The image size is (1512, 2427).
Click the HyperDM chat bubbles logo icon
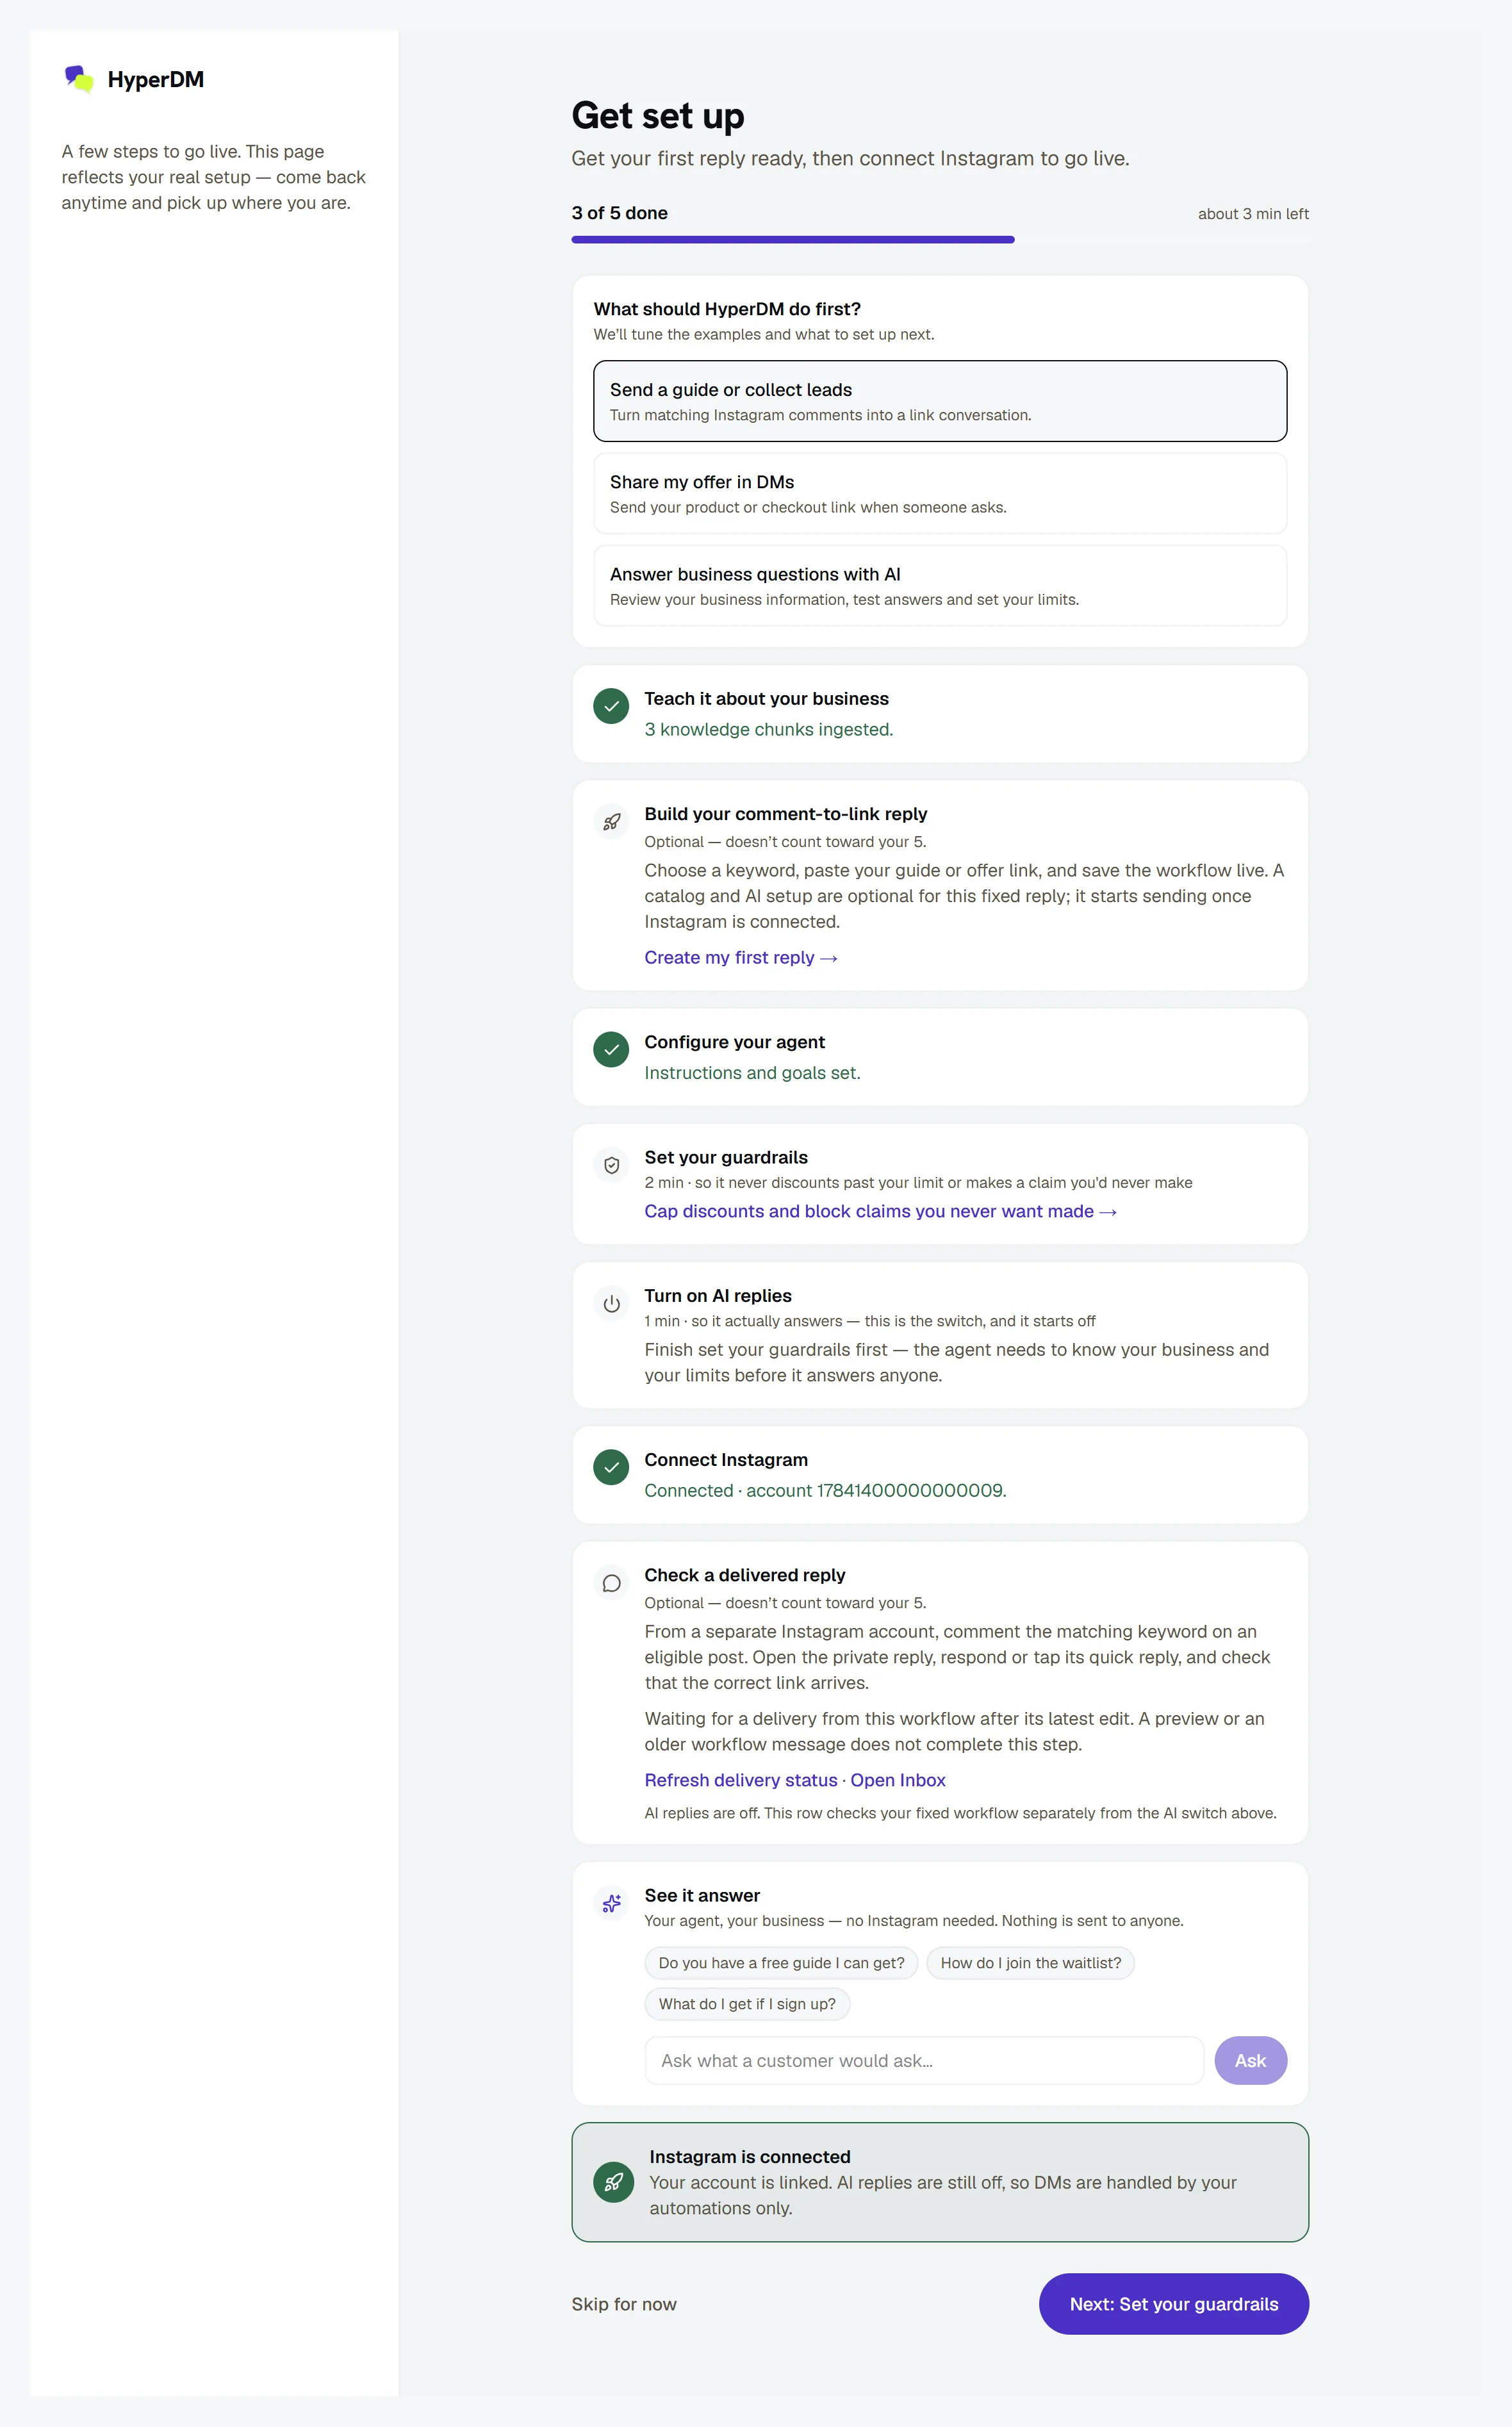pos(79,79)
